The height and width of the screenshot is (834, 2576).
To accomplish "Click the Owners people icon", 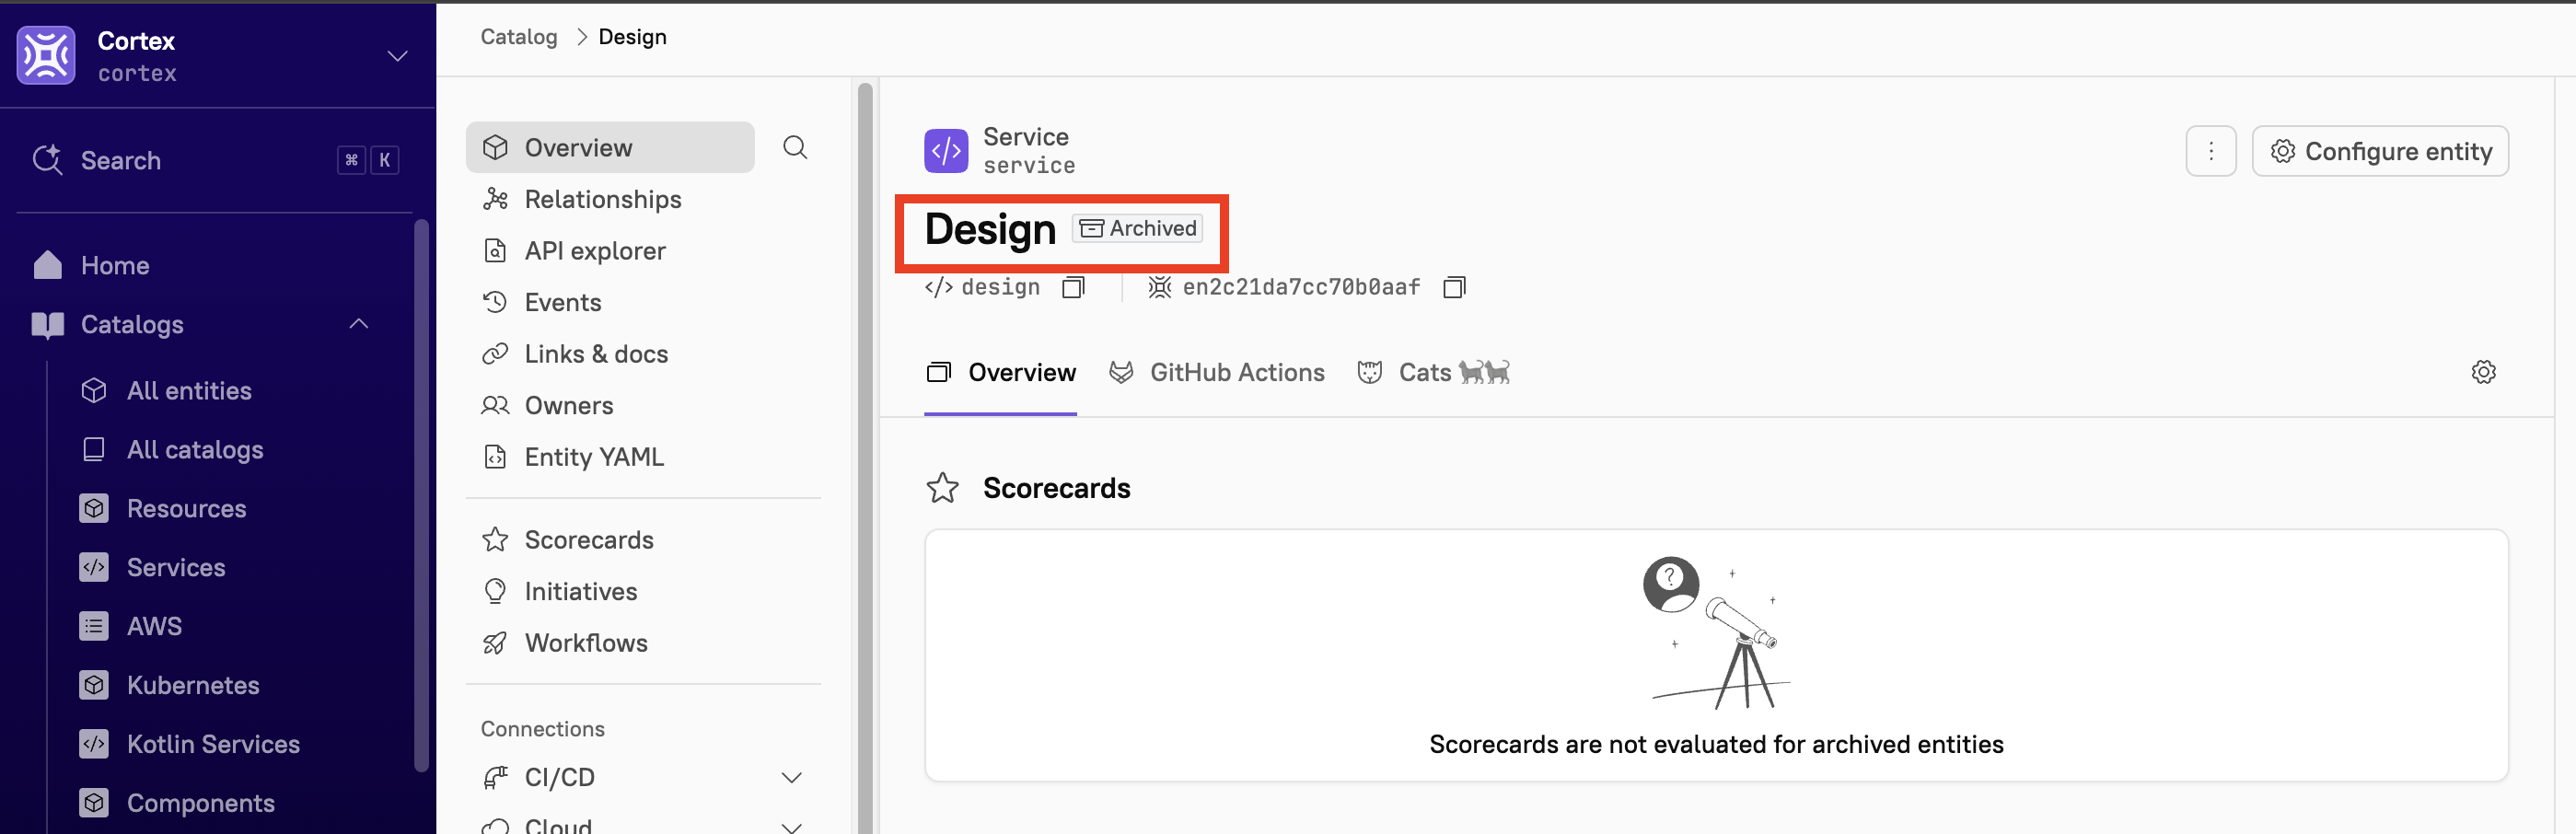I will click(495, 405).
